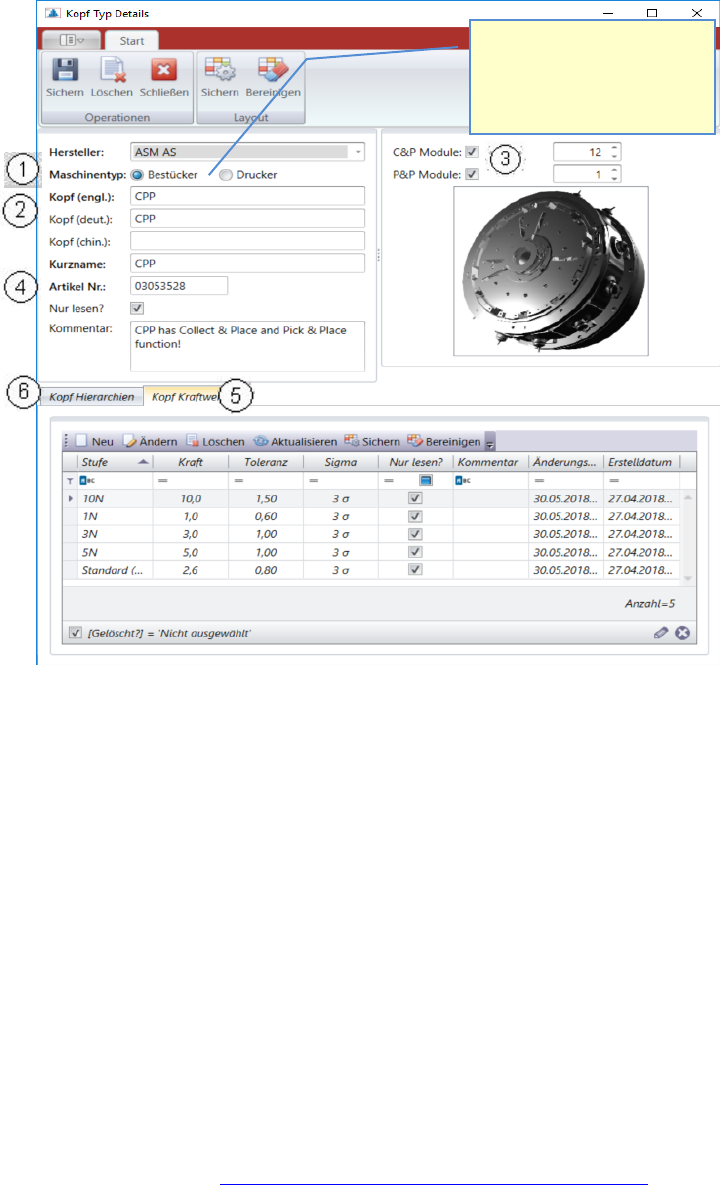This screenshot has width=720, height=1185.
Task: Select the 3N row Stufe cell
Action: click(115, 534)
